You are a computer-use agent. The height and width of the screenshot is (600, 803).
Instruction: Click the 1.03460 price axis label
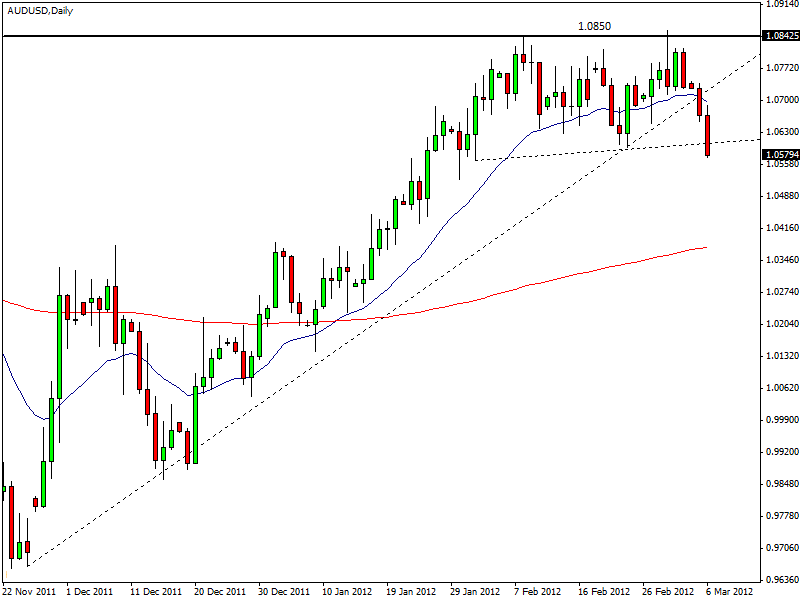pyautogui.click(x=779, y=259)
